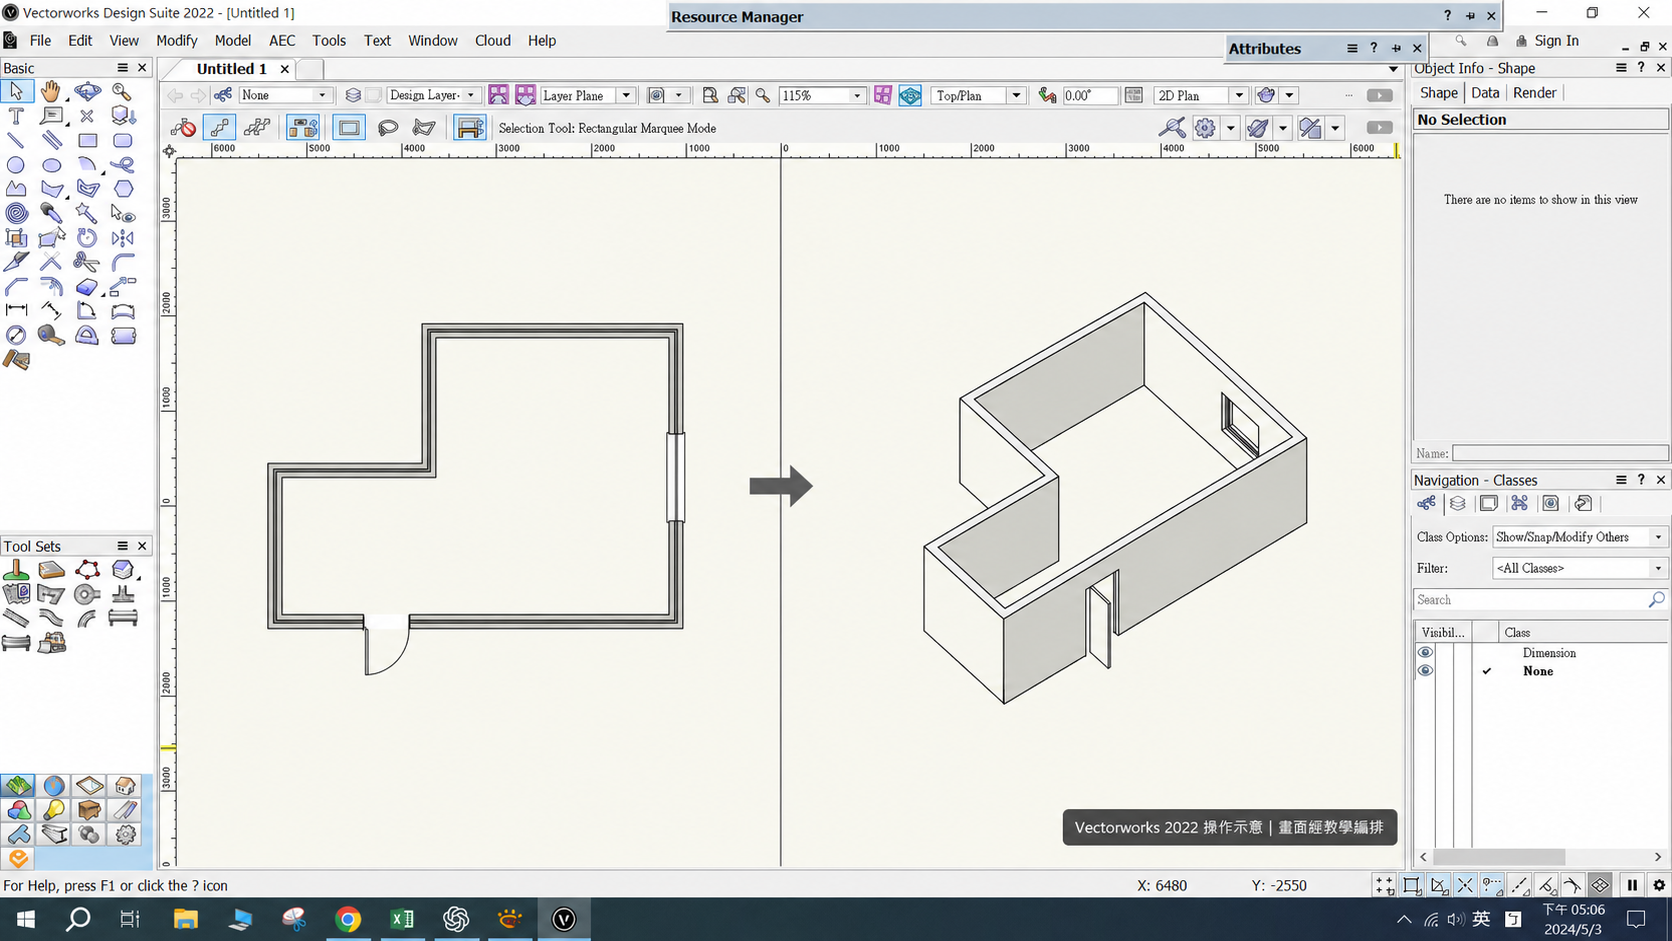
Task: Select the Regular Polygon hexagon tool
Action: pyautogui.click(x=122, y=189)
